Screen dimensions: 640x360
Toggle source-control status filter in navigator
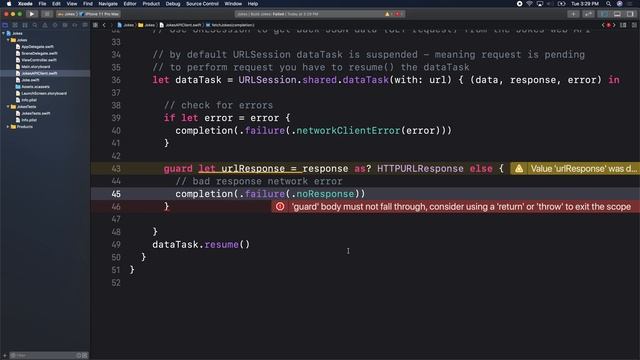[x=85, y=356]
